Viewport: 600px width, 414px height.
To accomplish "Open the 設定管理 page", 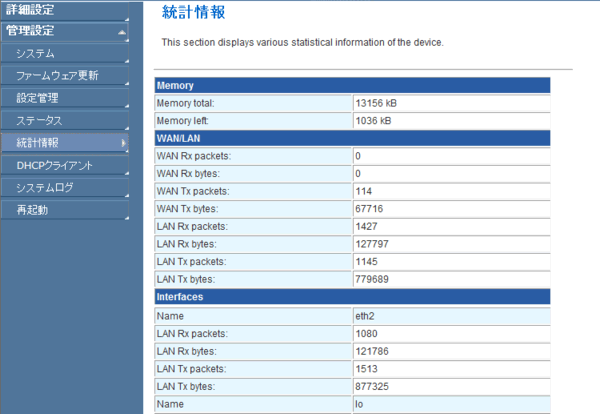I will (64, 98).
